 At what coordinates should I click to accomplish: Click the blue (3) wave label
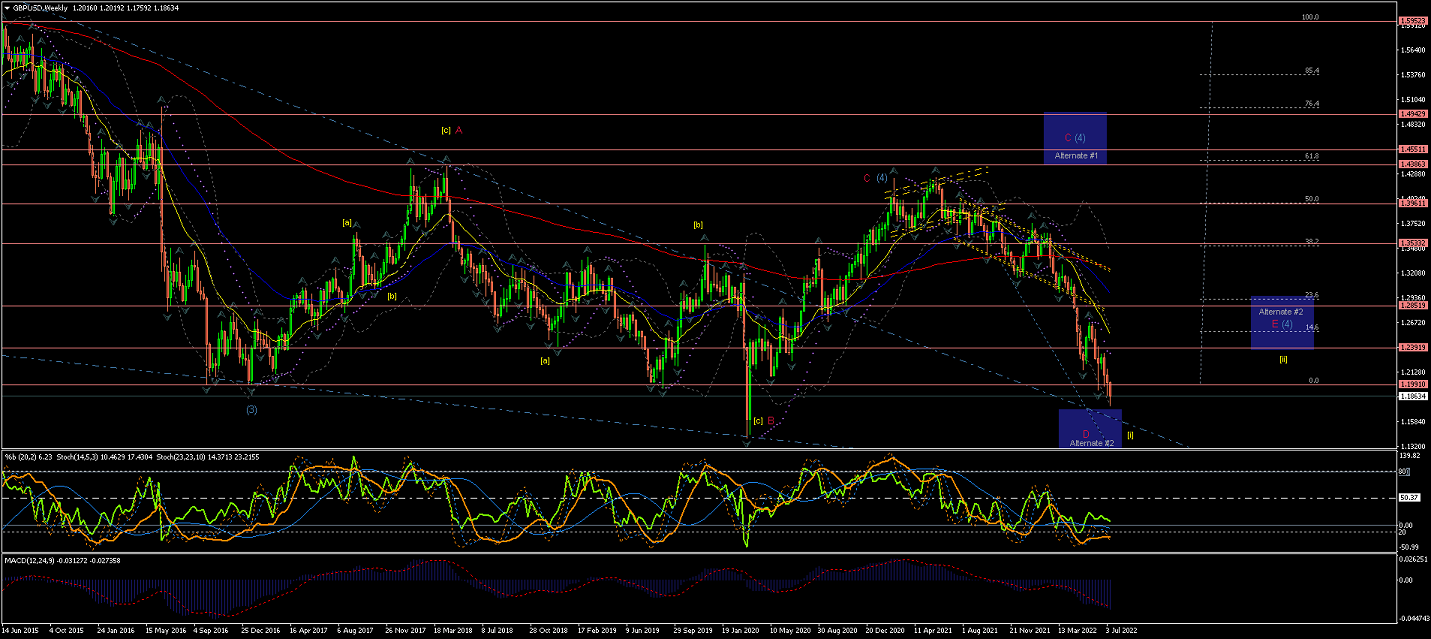point(251,409)
